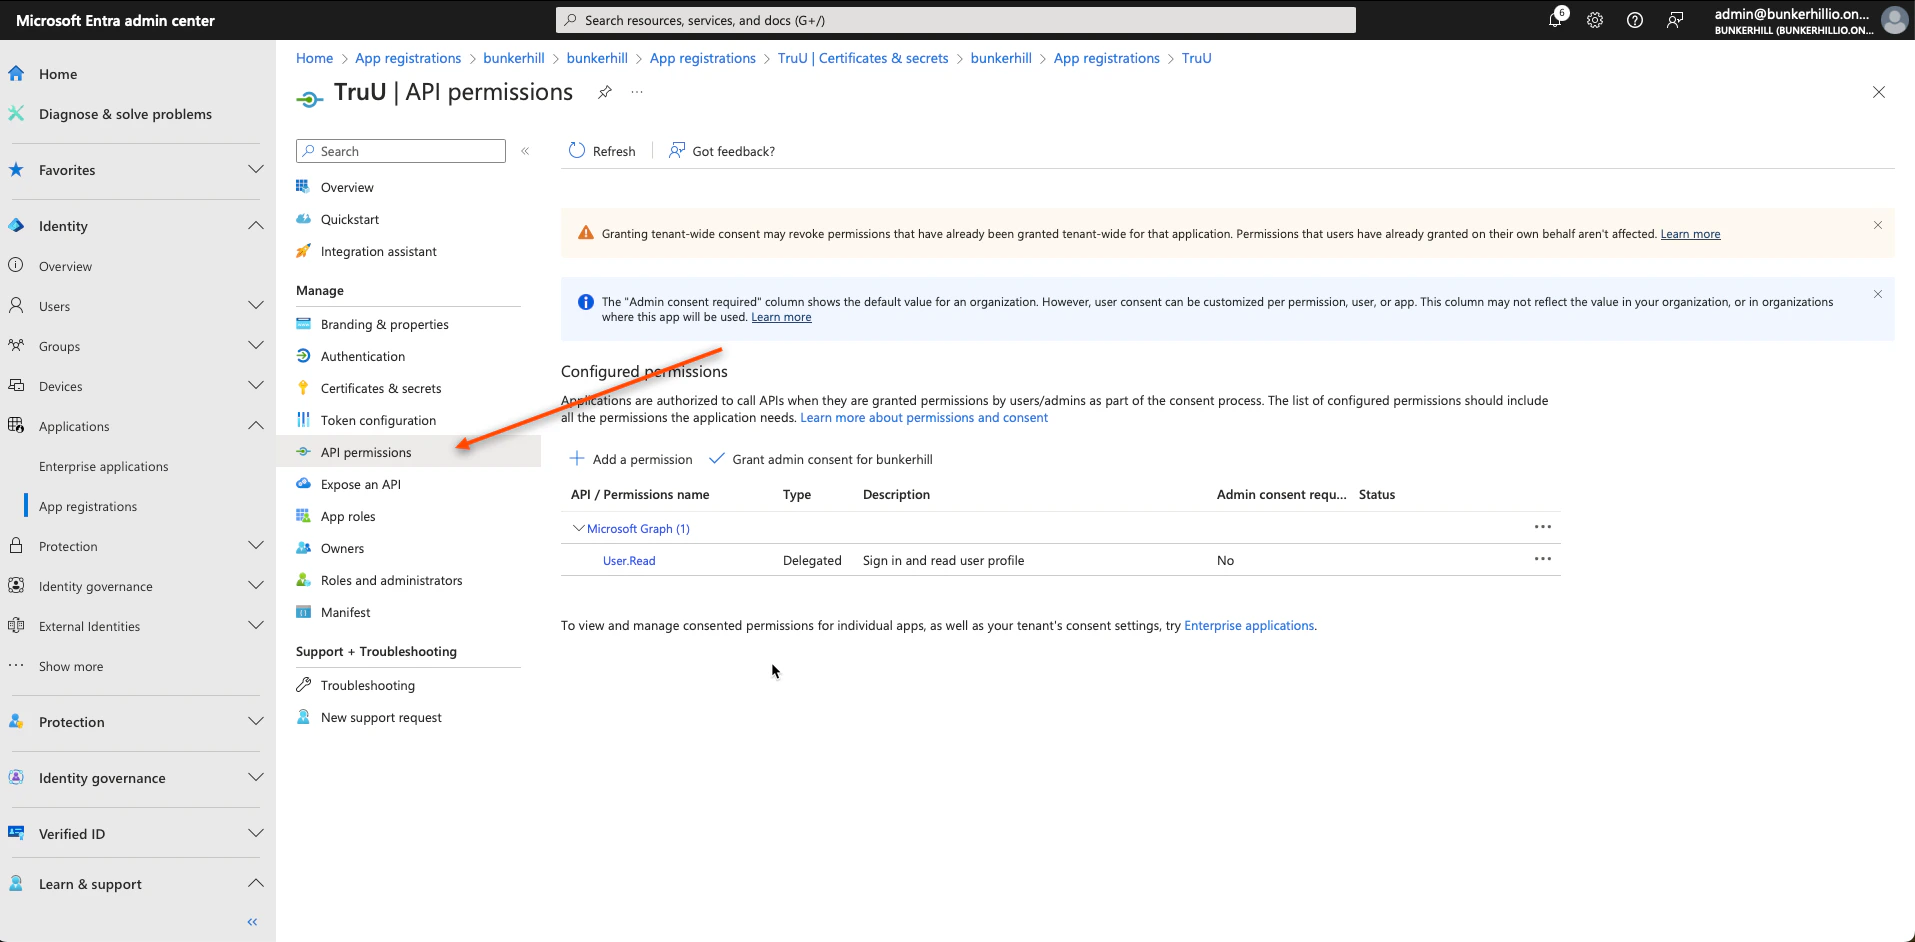The image size is (1915, 942).
Task: Collapse the Learn & support section
Action: point(256,884)
